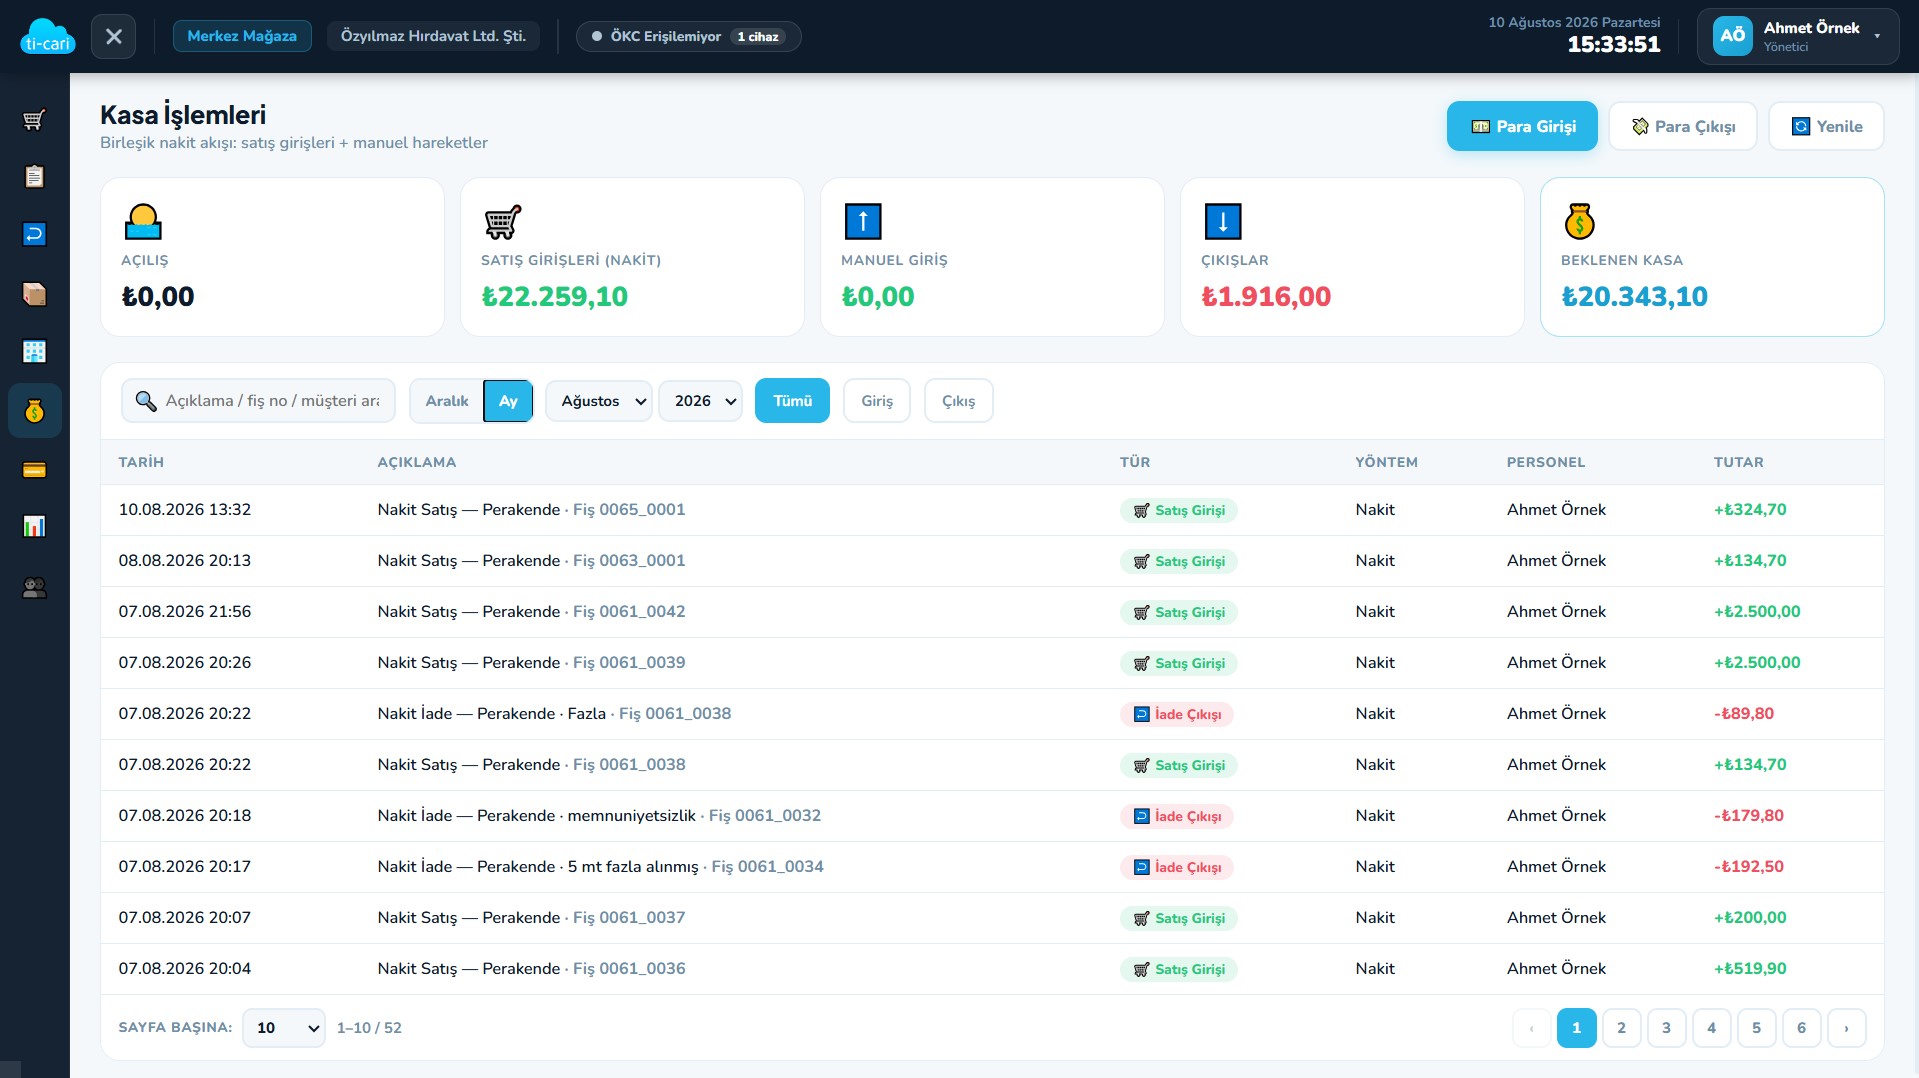Screen dimensions: 1919x1078
Task: Switch date filter to Ay mode
Action: coord(508,401)
